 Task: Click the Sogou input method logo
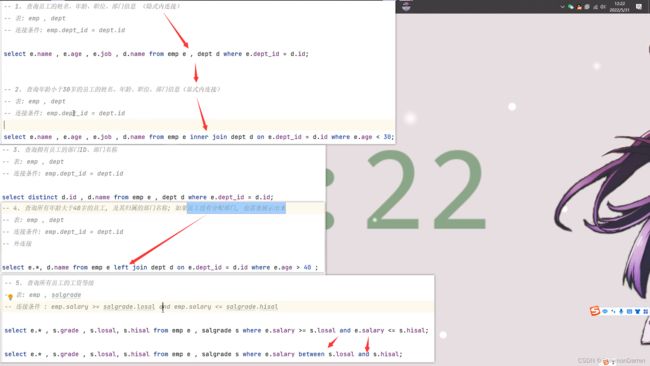click(595, 311)
